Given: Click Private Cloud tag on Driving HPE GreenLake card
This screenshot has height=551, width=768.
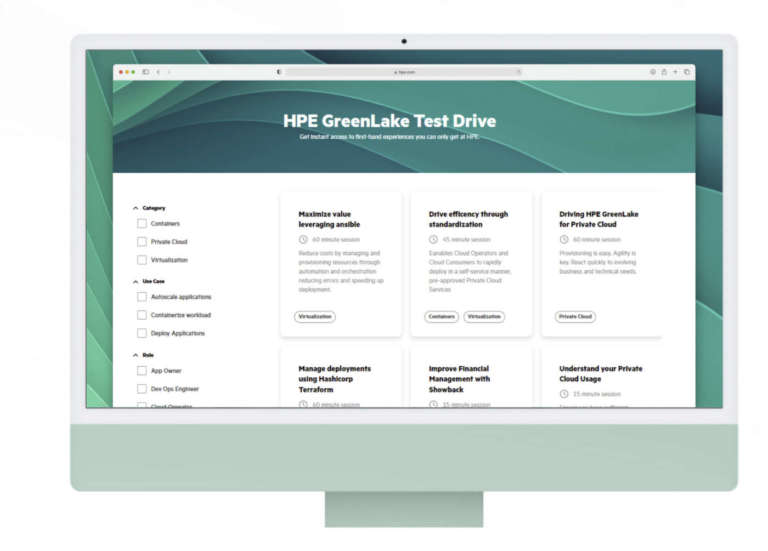Looking at the screenshot, I should pos(576,316).
